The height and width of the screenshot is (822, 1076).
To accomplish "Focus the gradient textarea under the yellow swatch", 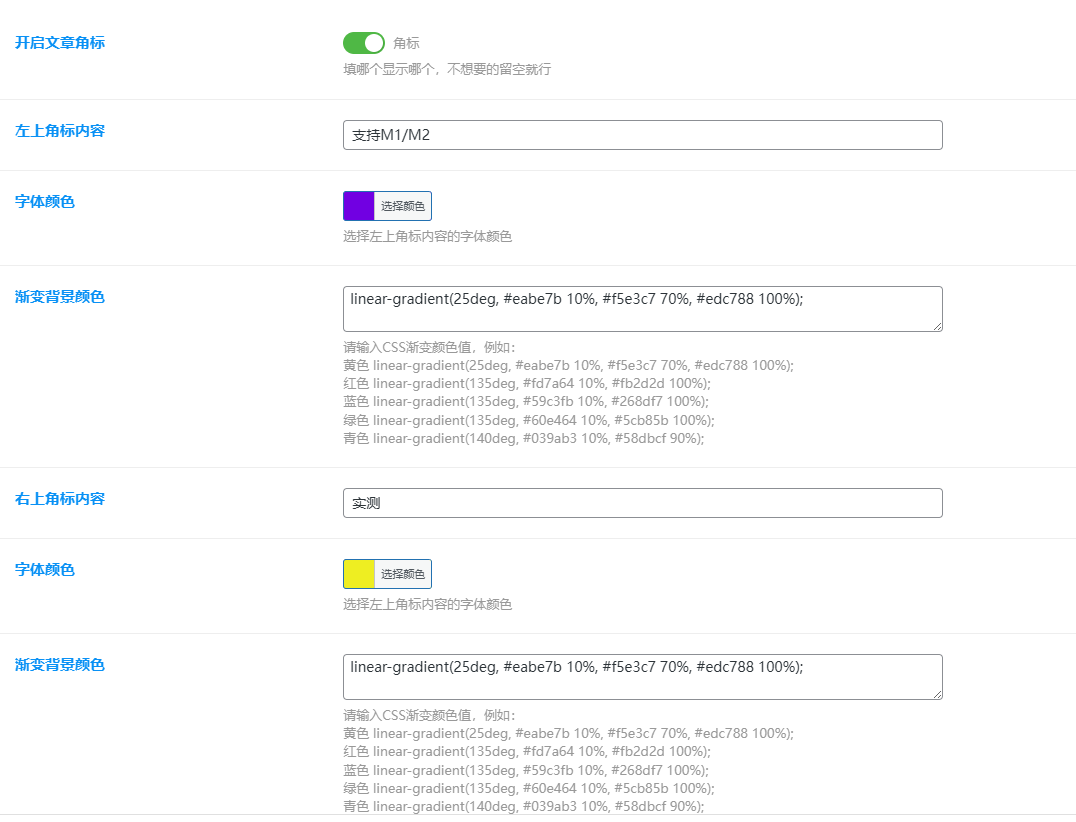I will (642, 676).
